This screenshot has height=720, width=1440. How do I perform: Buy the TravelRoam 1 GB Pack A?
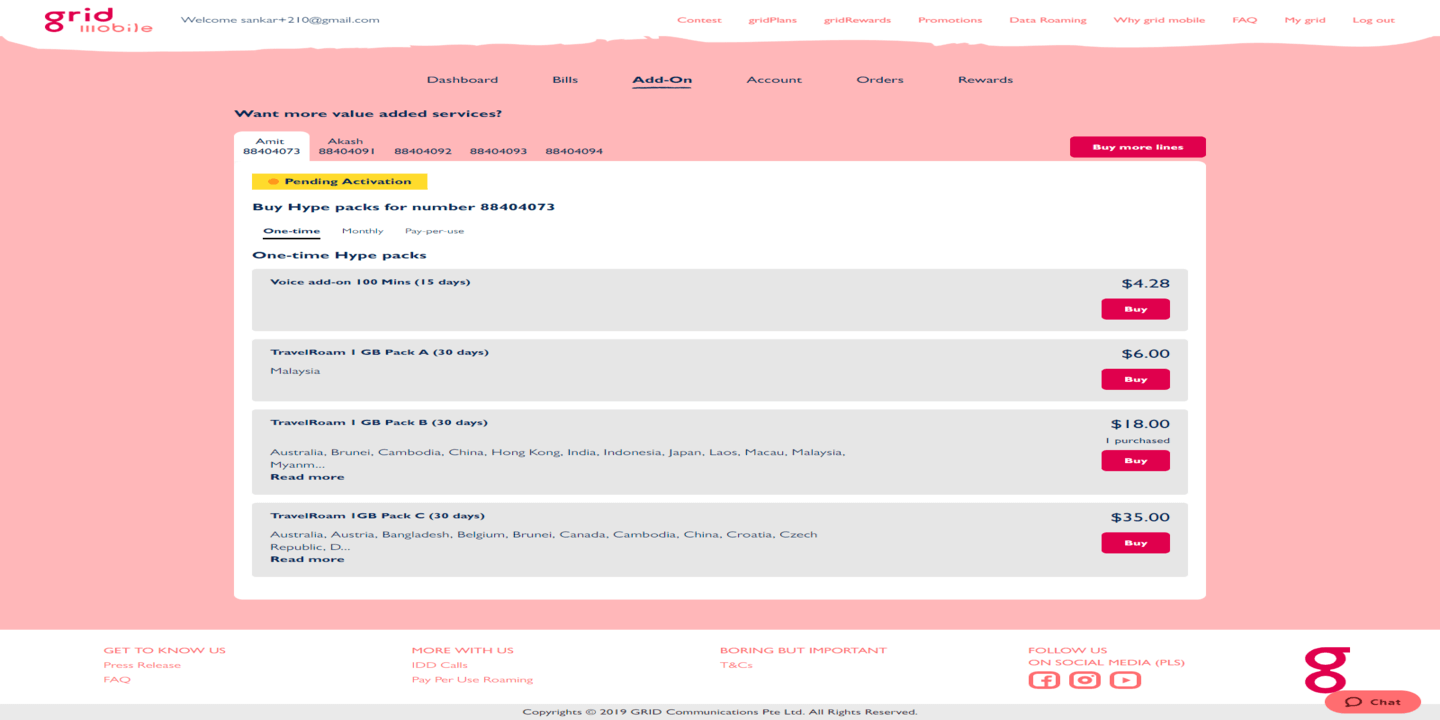[1135, 379]
